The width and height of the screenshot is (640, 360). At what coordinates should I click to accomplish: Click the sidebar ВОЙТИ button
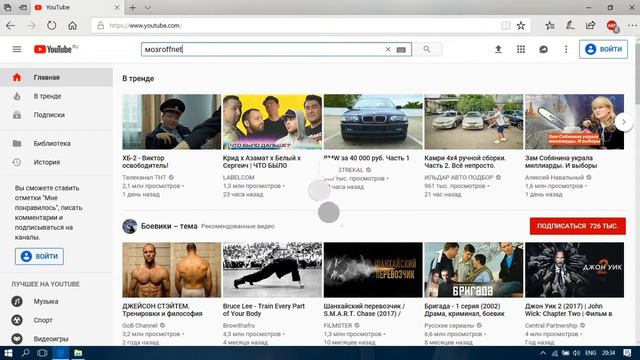[39, 256]
